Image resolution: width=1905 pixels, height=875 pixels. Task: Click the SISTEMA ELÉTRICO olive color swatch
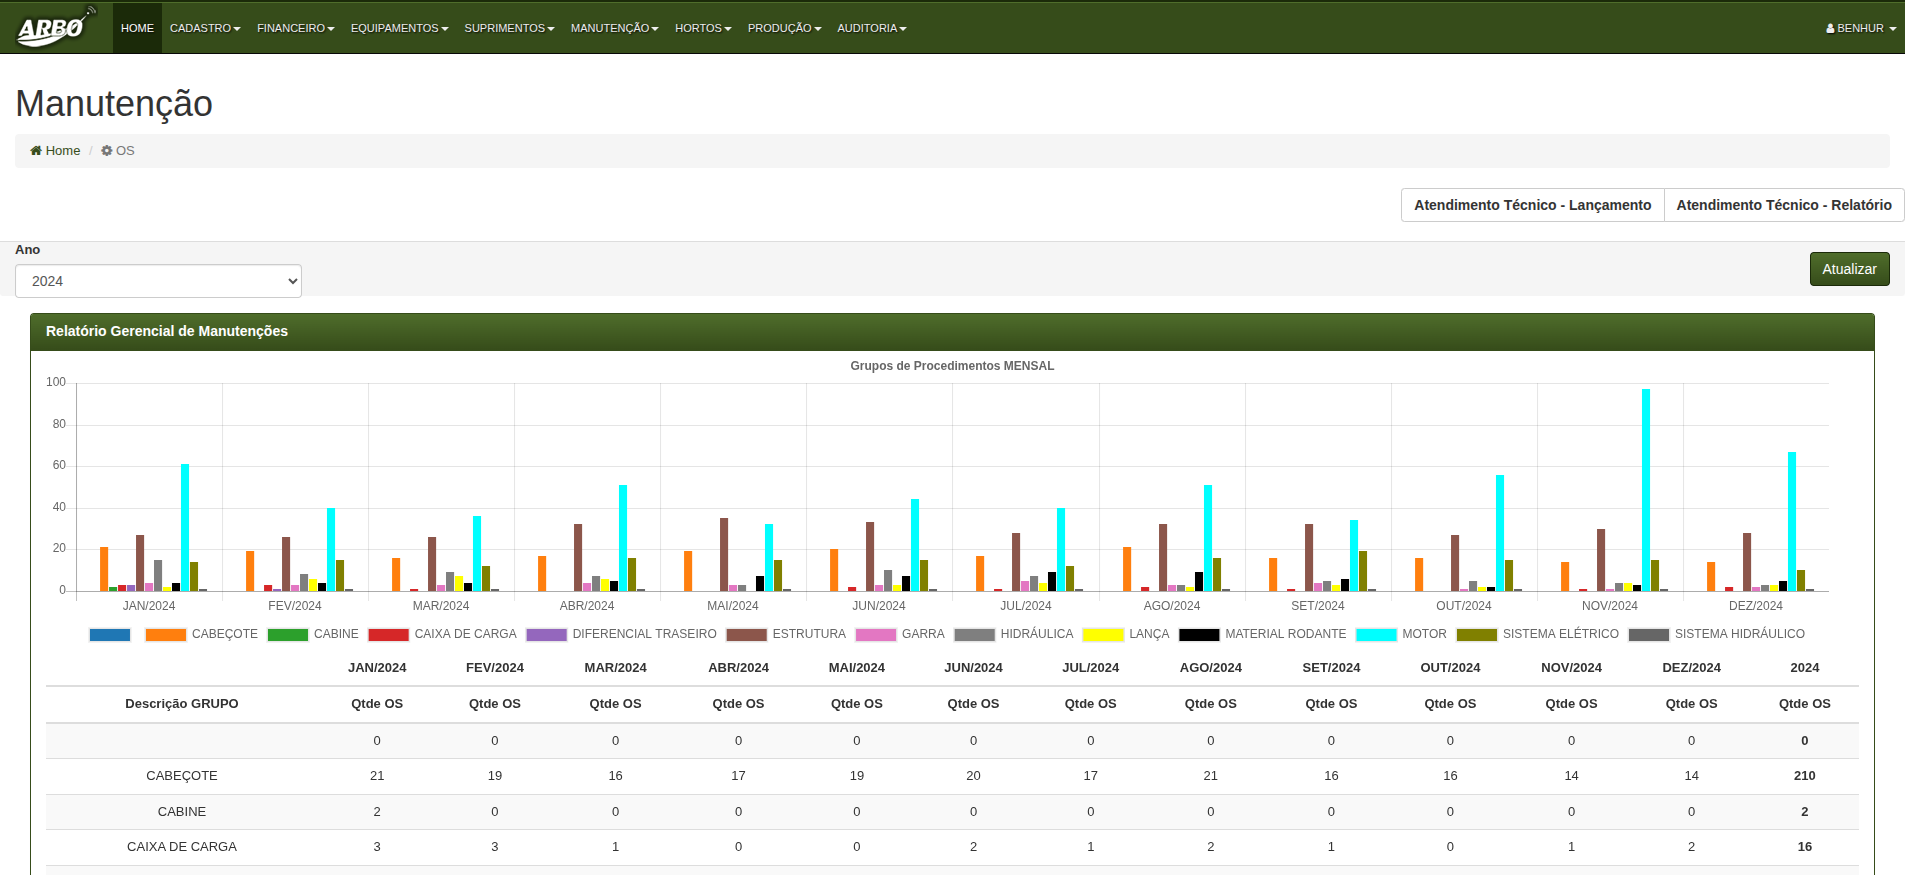tap(1476, 635)
